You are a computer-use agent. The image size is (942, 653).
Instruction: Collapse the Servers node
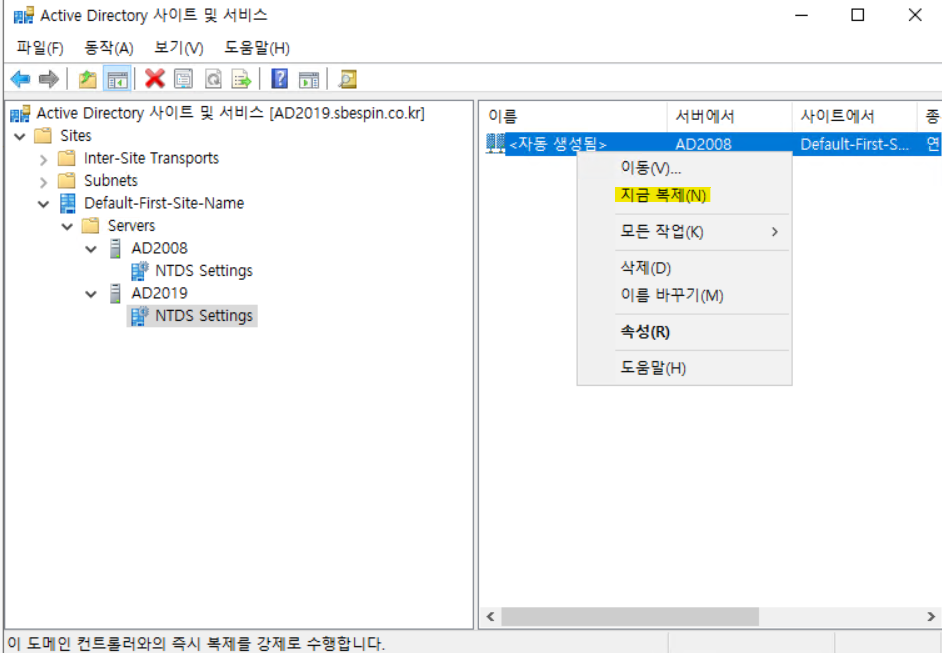[x=67, y=226]
